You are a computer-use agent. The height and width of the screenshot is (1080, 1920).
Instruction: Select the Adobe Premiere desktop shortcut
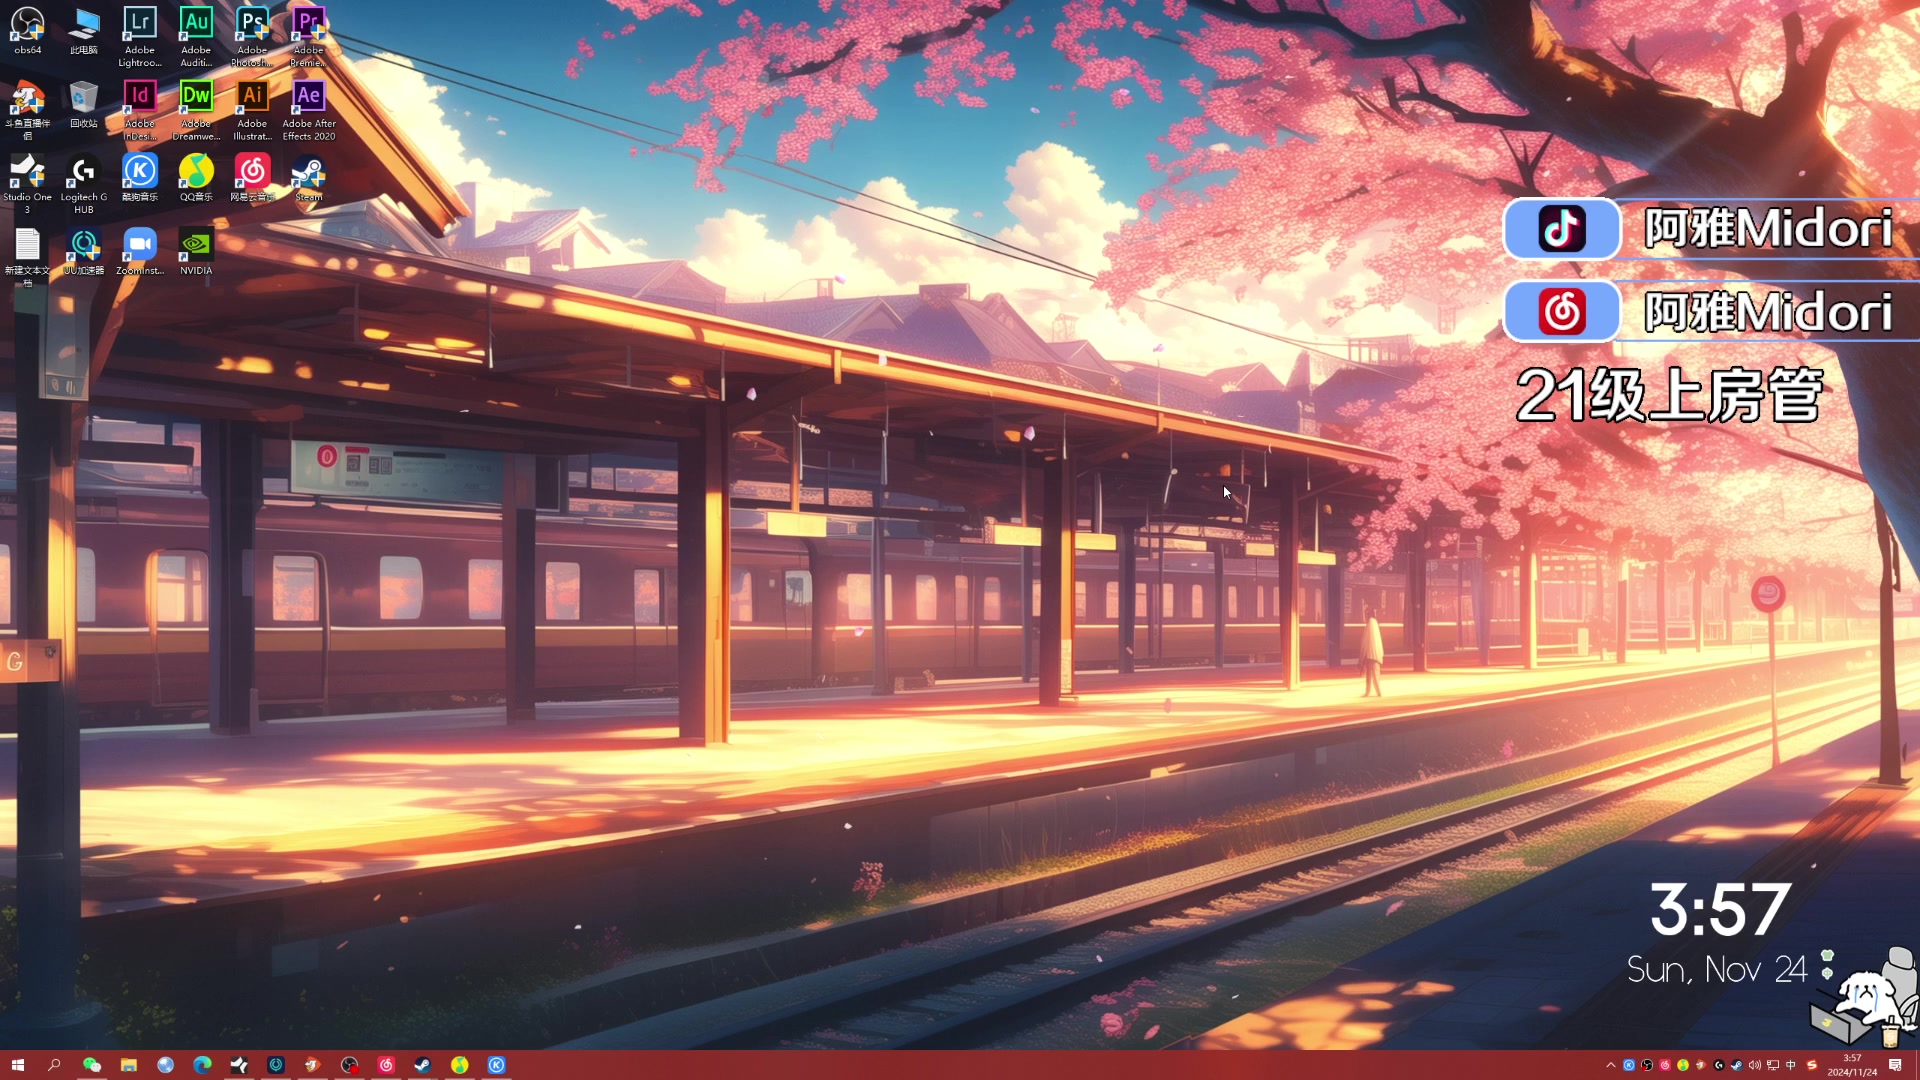tap(309, 37)
